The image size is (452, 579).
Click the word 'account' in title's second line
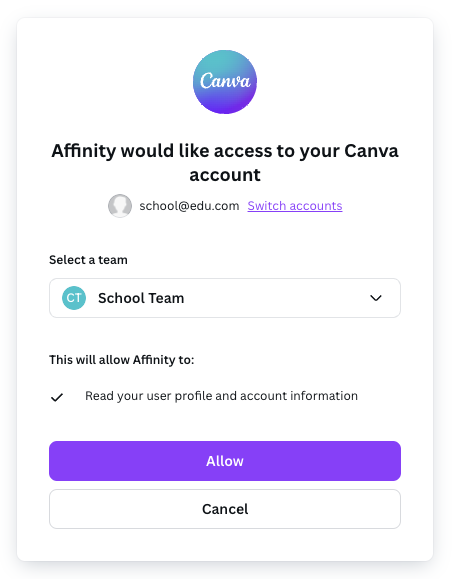(225, 175)
